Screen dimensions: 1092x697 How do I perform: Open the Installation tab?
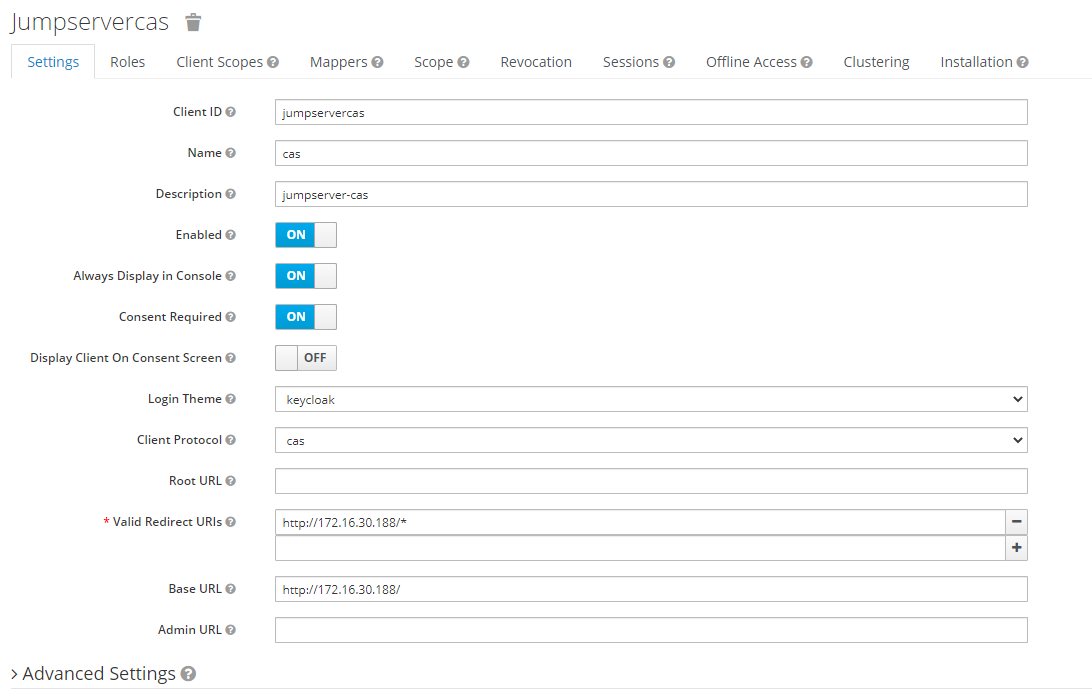click(976, 62)
